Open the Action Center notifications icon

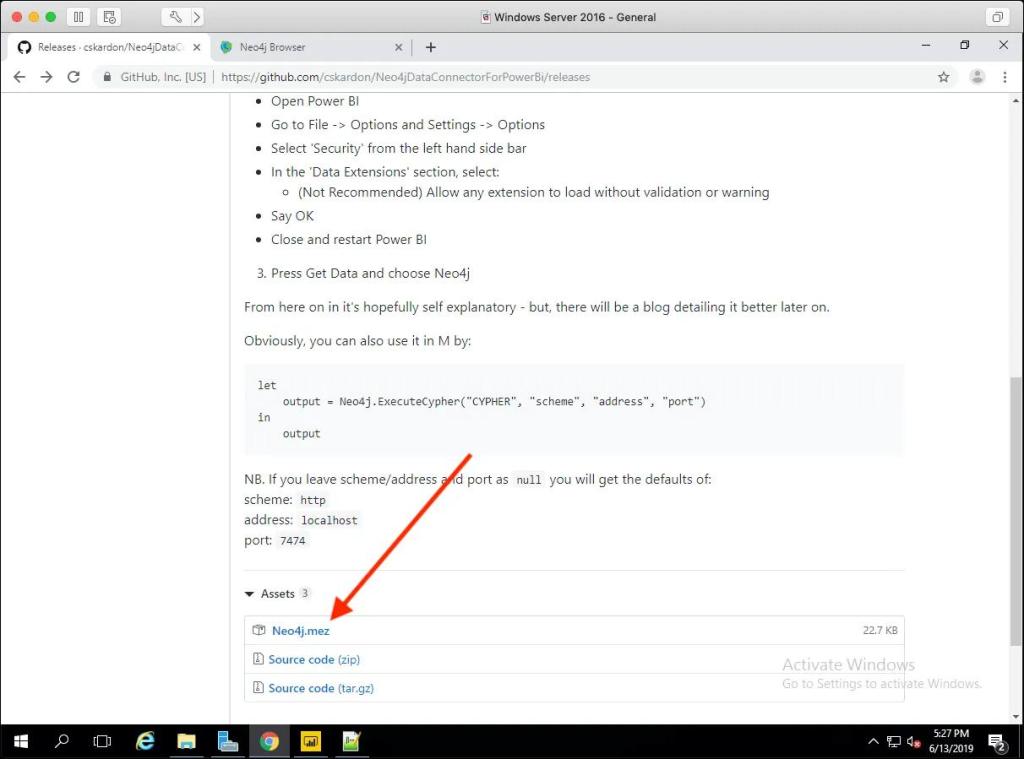point(997,742)
